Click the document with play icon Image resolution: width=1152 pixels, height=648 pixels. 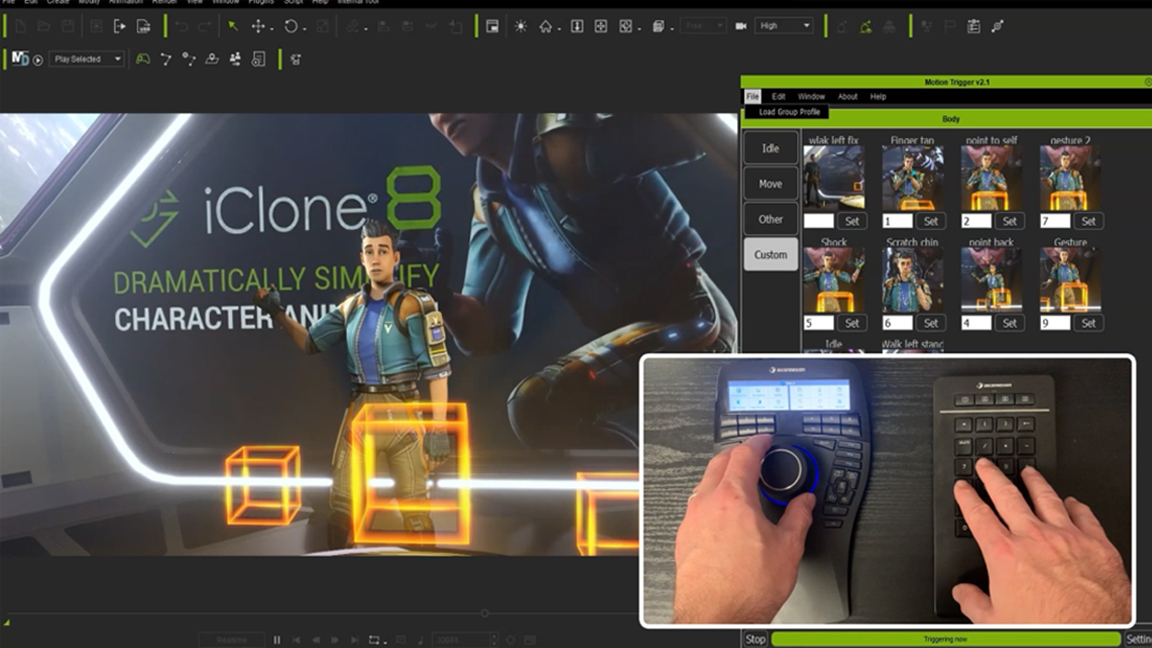point(258,59)
